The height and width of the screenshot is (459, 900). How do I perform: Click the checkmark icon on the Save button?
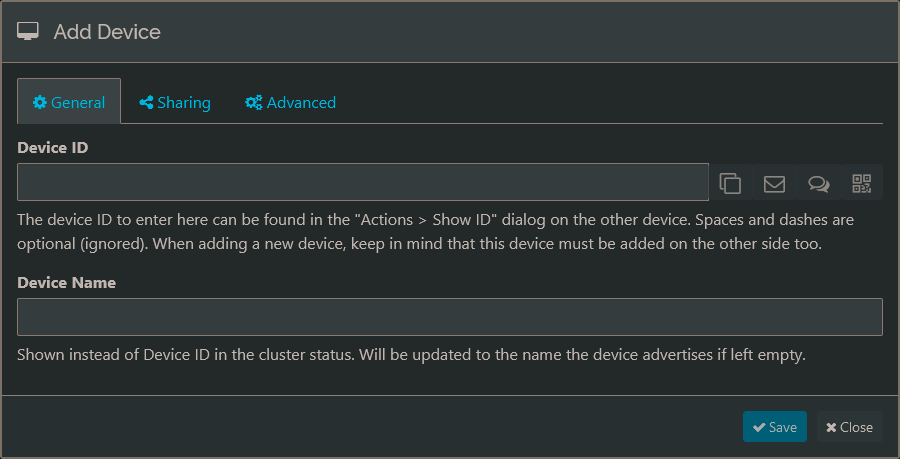click(x=759, y=427)
